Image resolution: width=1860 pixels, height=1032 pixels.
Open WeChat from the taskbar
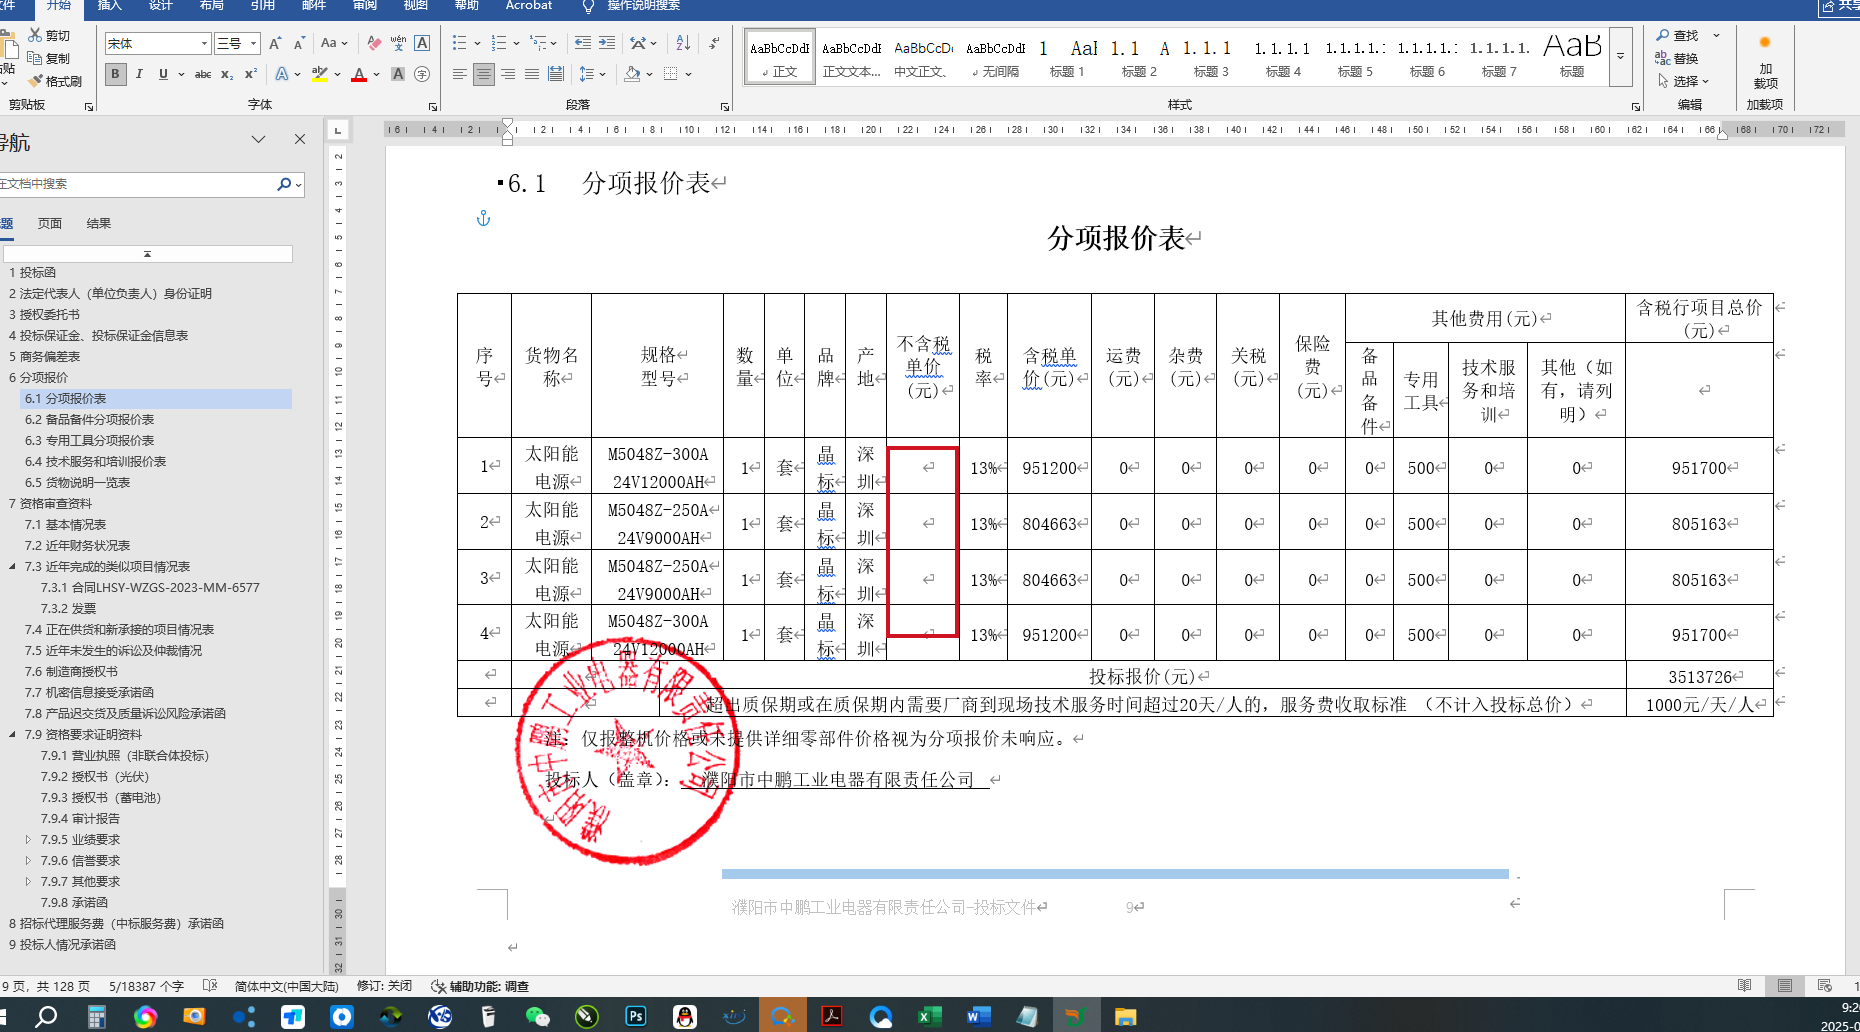click(x=537, y=1016)
